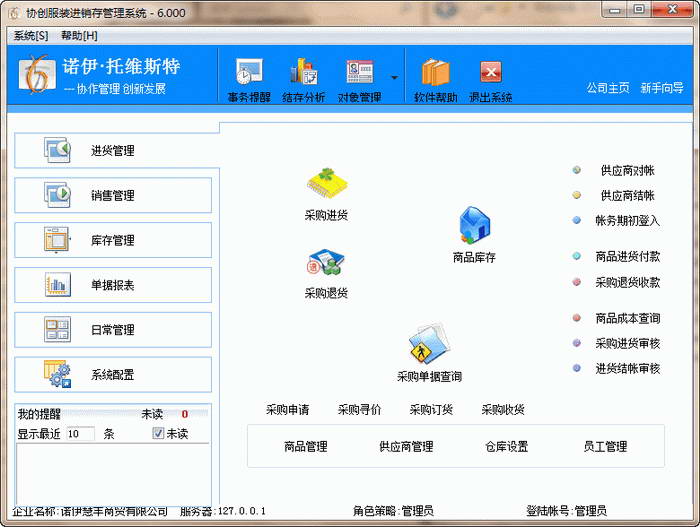Viewport: 700px width, 527px height.
Task: Maximize the application window
Action: pos(639,10)
